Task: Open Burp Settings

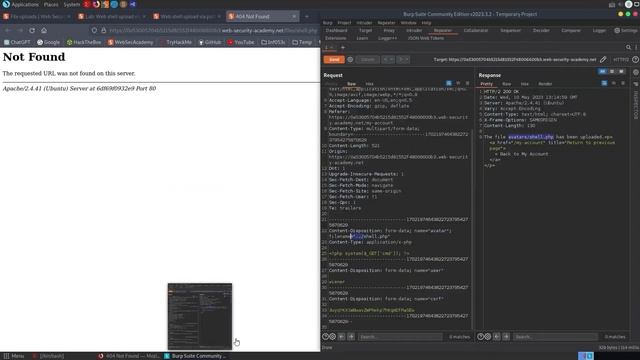Action: [626, 31]
